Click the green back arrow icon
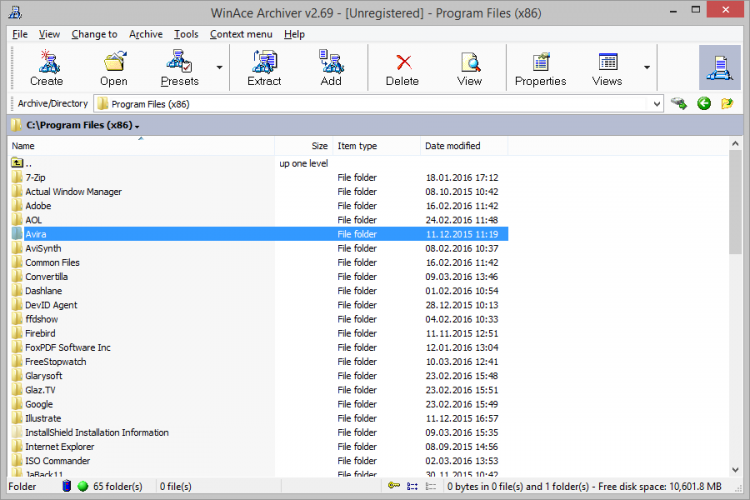The width and height of the screenshot is (750, 500). (x=704, y=103)
